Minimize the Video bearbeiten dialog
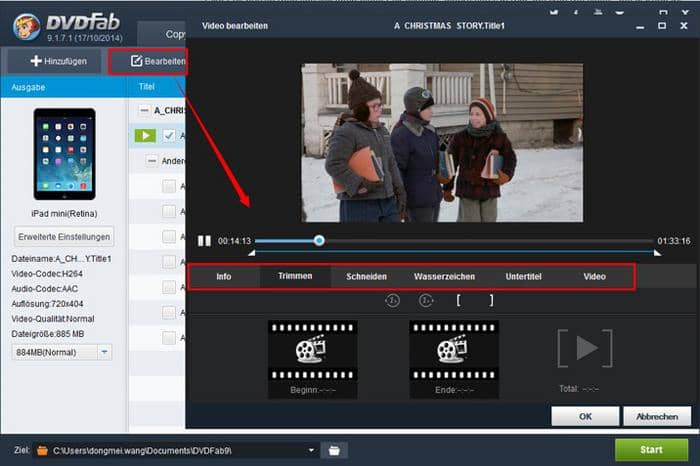This screenshot has width=700, height=466. pyautogui.click(x=640, y=27)
